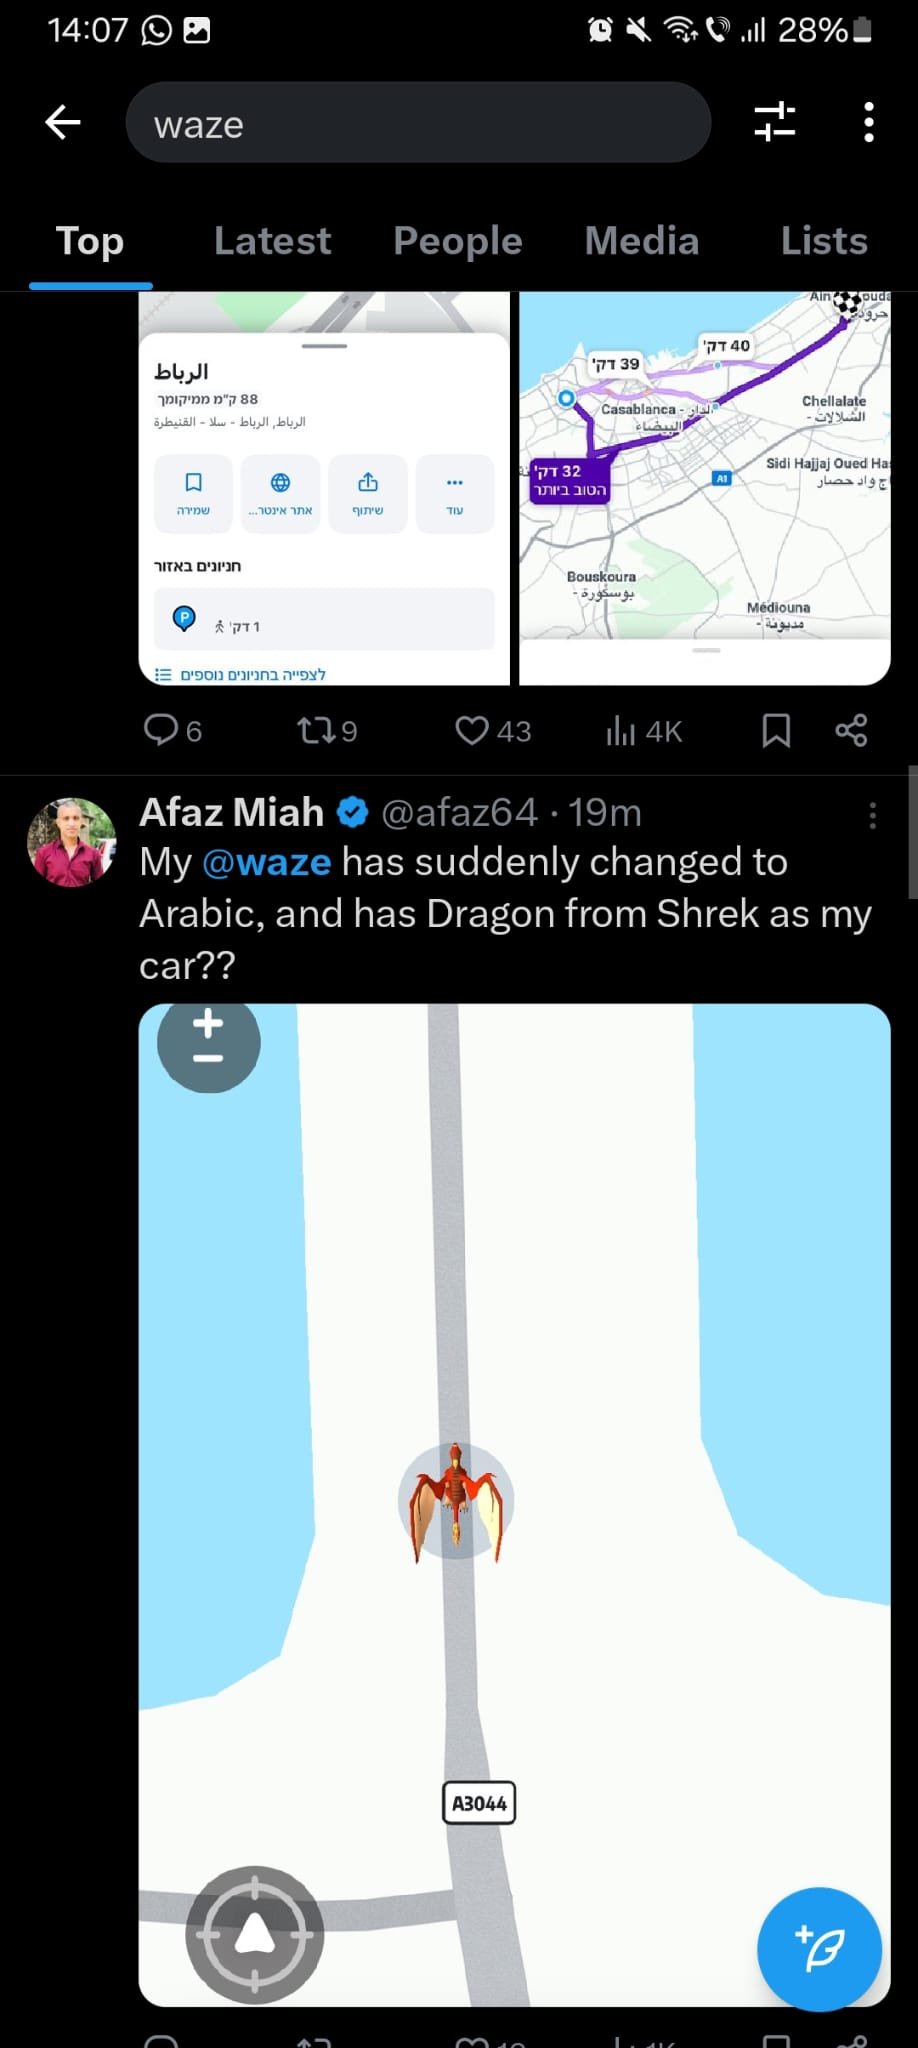Viewport: 918px width, 2048px height.
Task: Share the first tweet
Action: pyautogui.click(x=851, y=730)
